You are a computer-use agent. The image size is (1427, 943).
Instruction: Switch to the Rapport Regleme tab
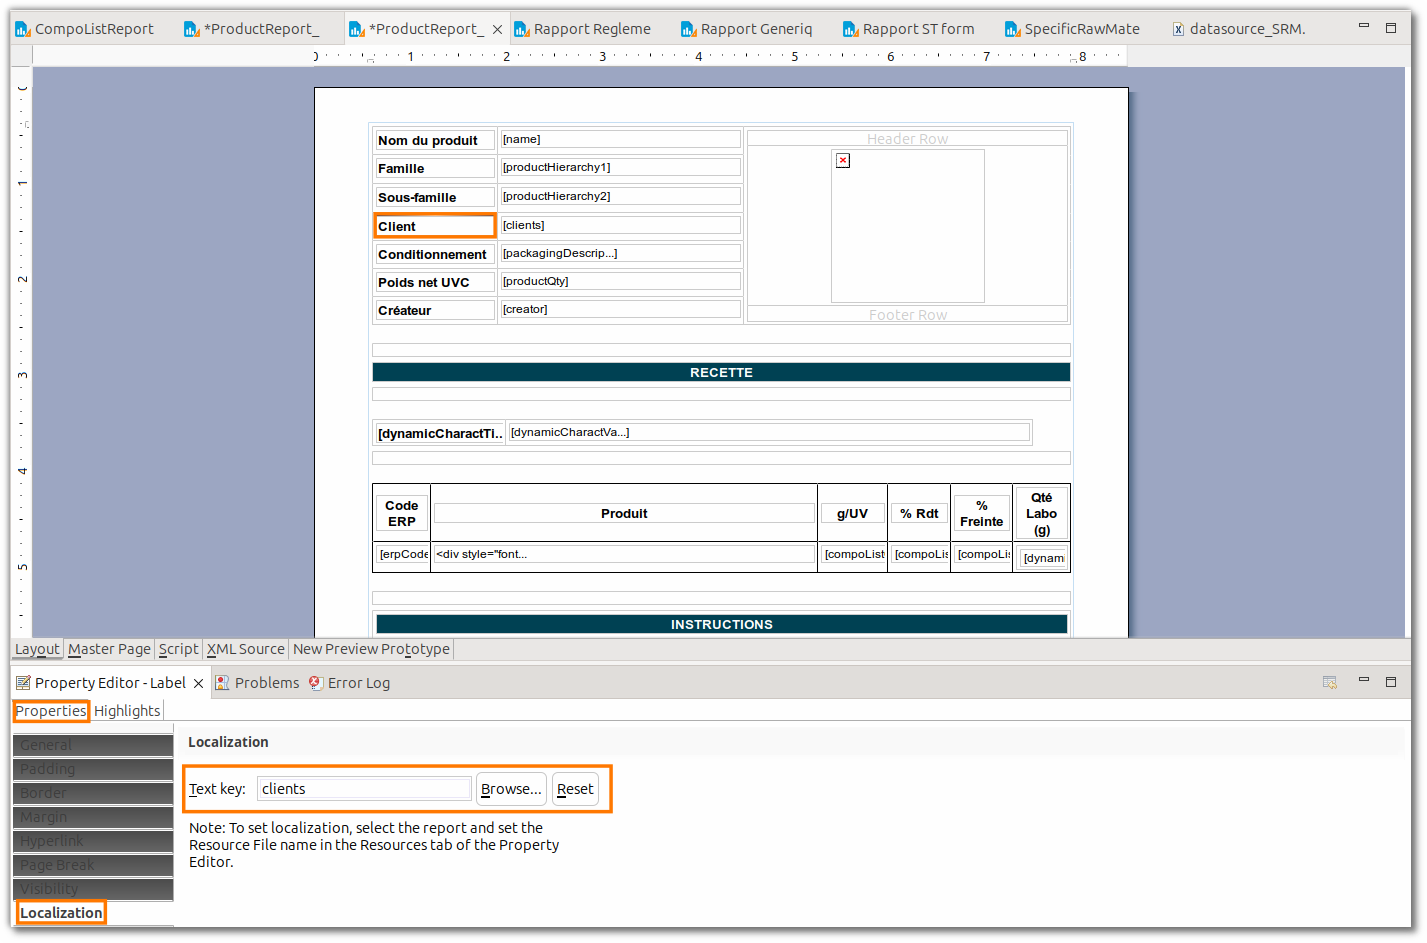(582, 29)
